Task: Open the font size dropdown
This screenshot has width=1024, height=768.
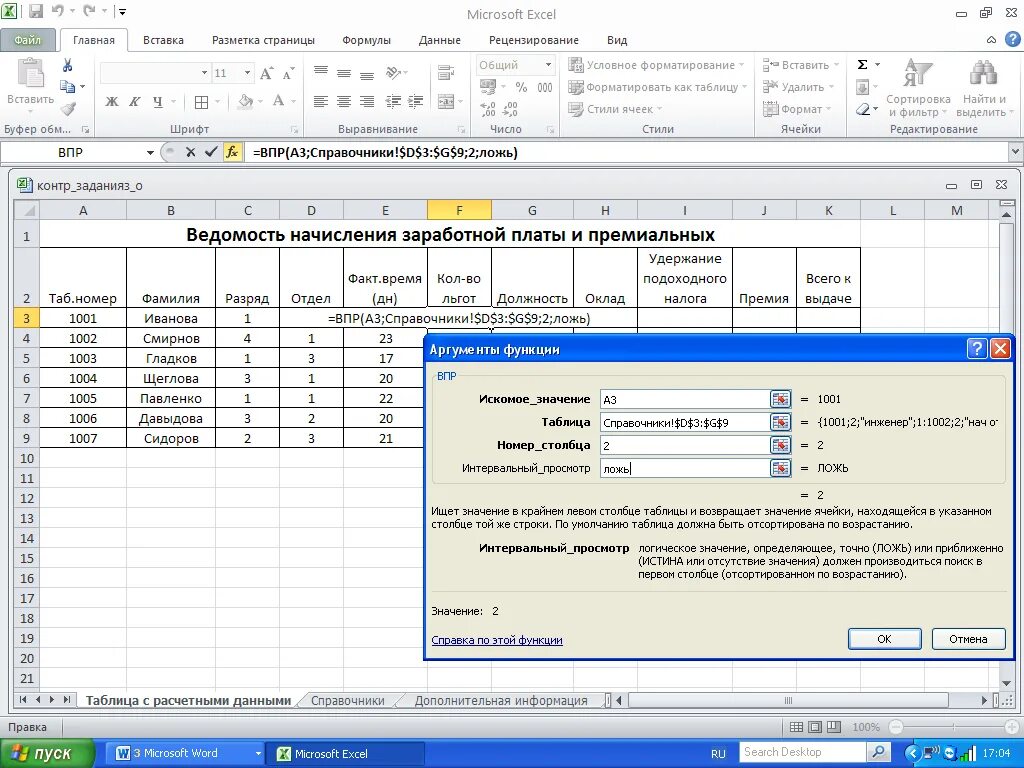Action: [x=248, y=73]
